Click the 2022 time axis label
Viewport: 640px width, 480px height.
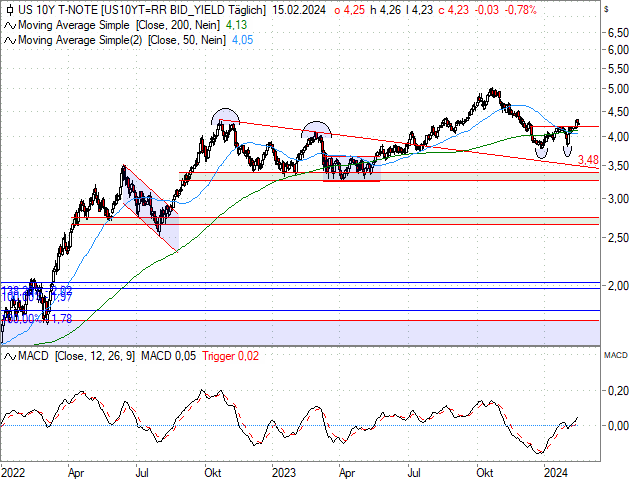13,473
